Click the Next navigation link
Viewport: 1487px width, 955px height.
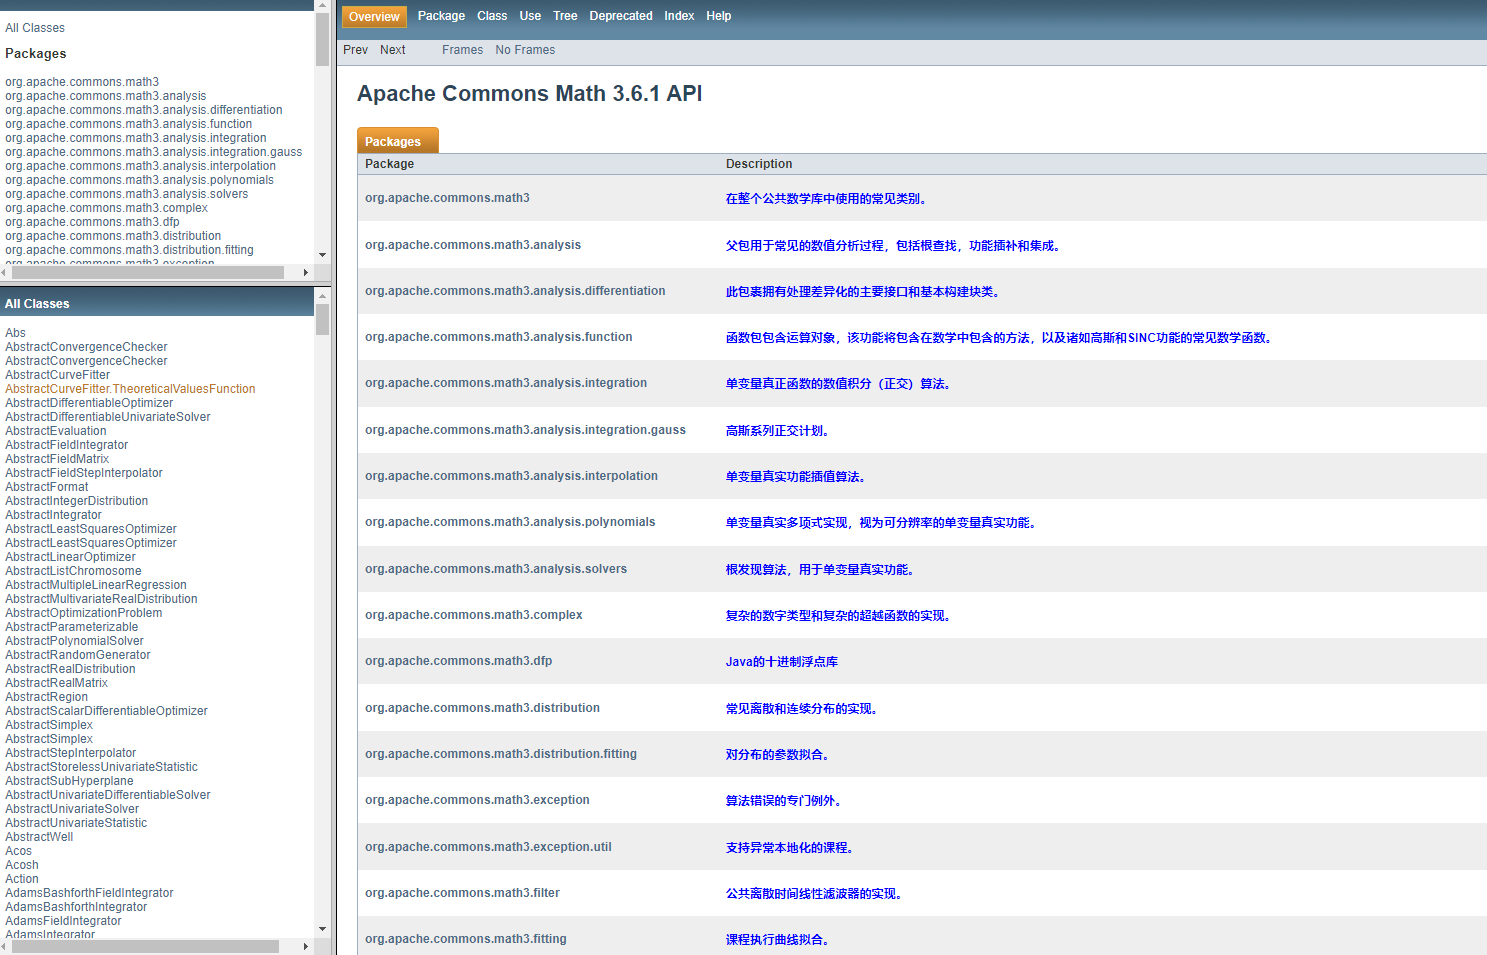click(392, 49)
